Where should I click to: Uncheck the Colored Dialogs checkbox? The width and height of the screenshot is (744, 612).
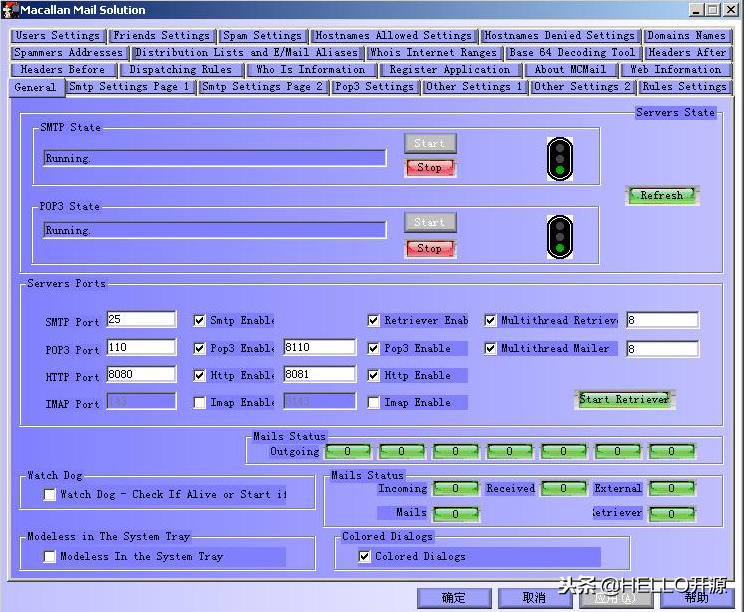pyautogui.click(x=364, y=556)
